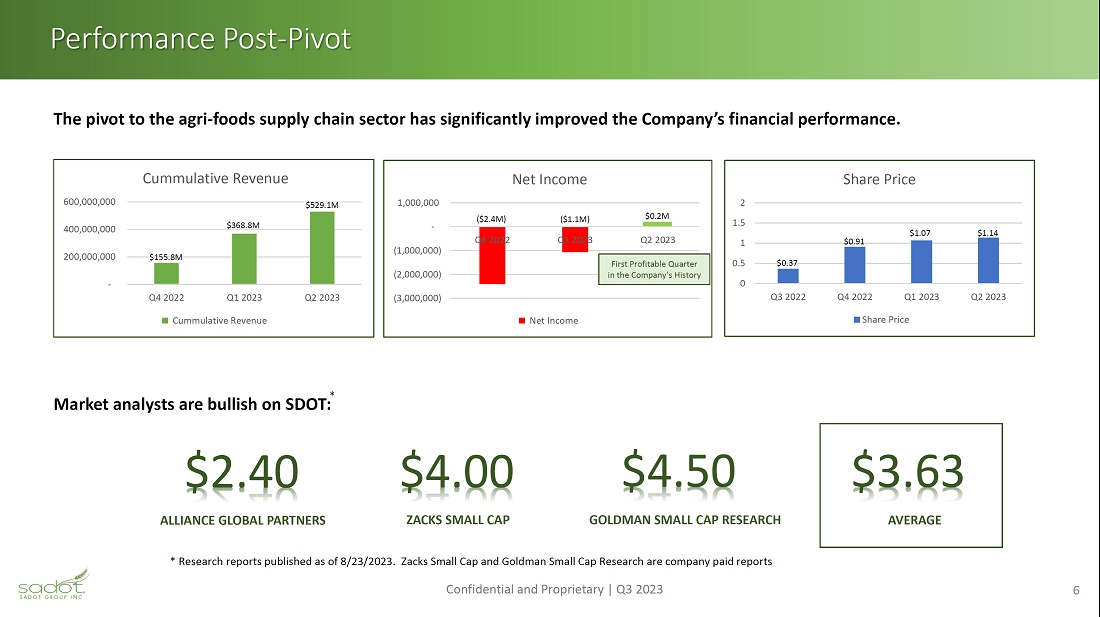Screen dimensions: 1100x617
Task: Click the Net Income chart title
Action: tap(549, 179)
